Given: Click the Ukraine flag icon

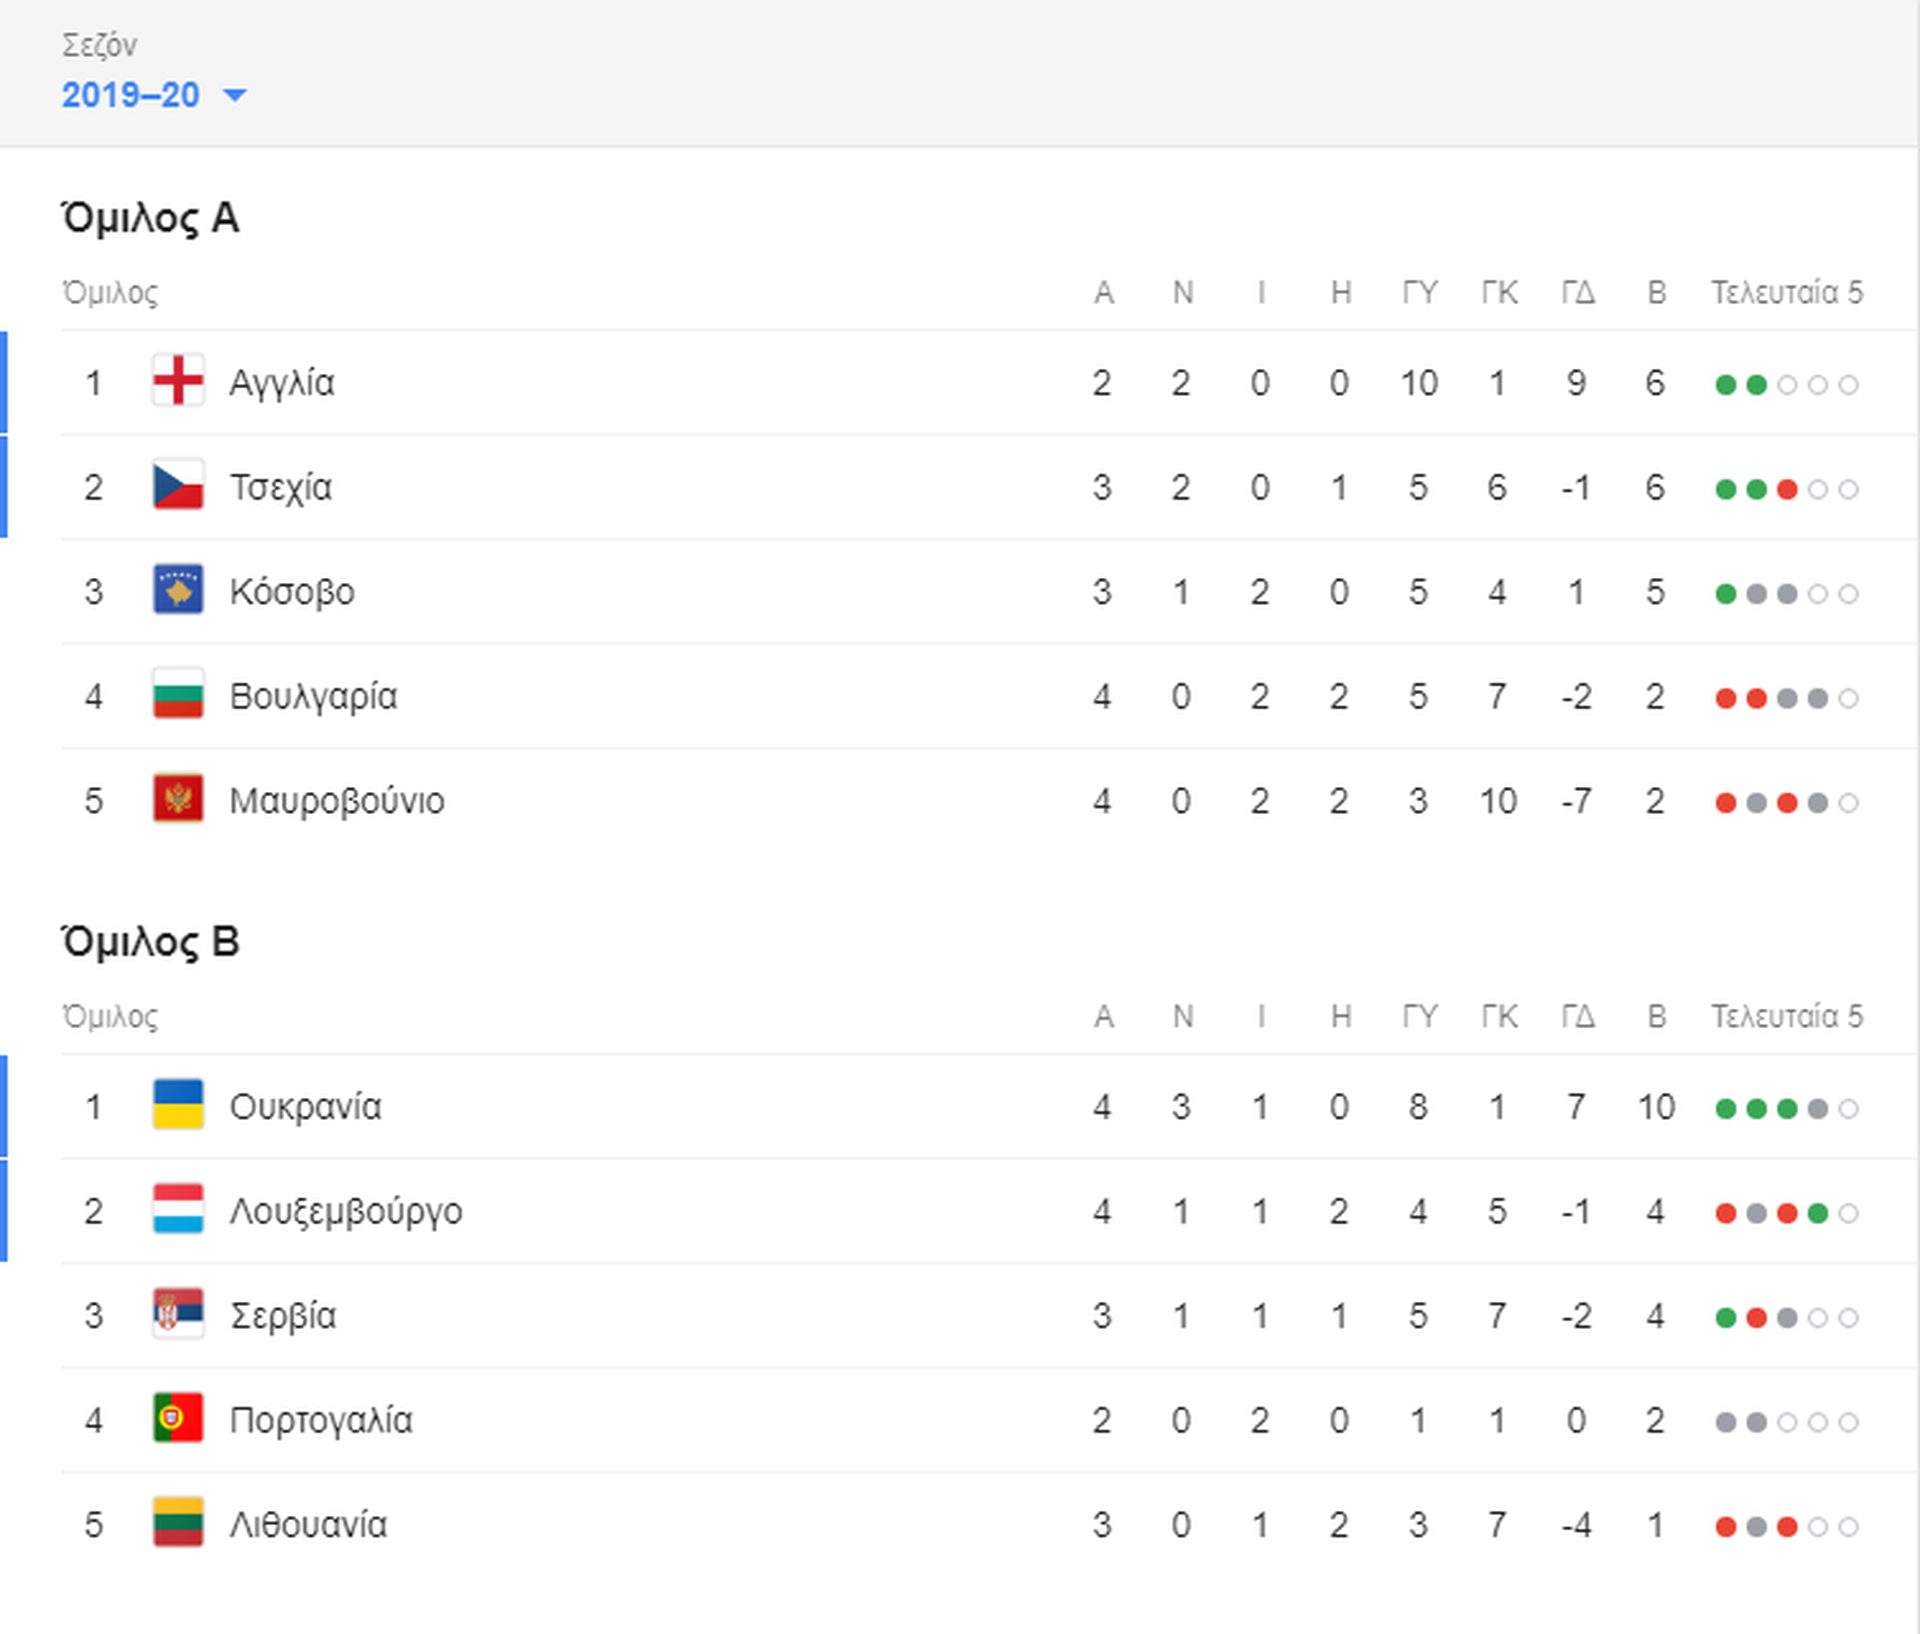Looking at the screenshot, I should tap(178, 1105).
